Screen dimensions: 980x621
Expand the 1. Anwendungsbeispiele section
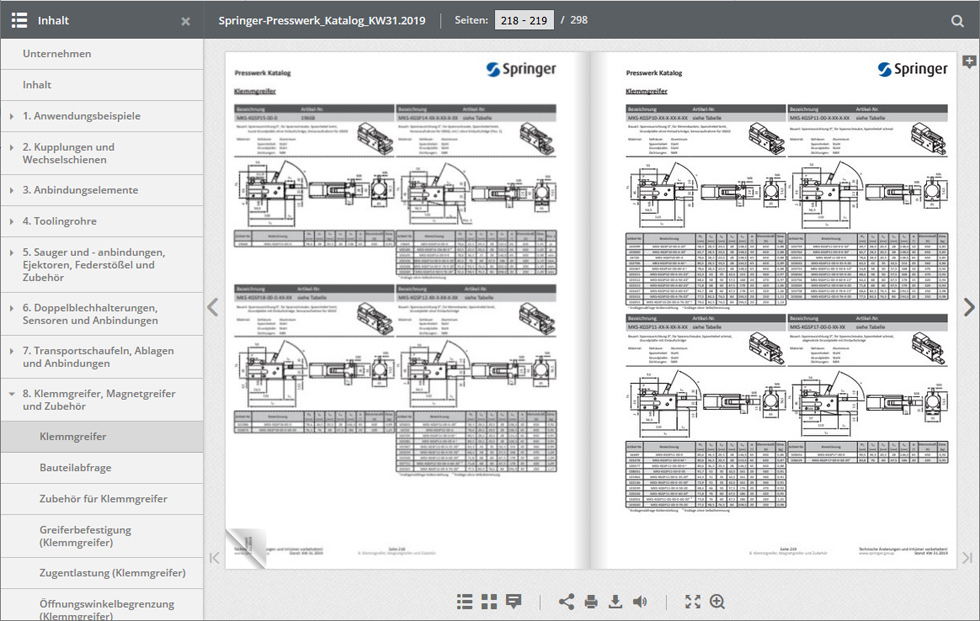click(12, 116)
